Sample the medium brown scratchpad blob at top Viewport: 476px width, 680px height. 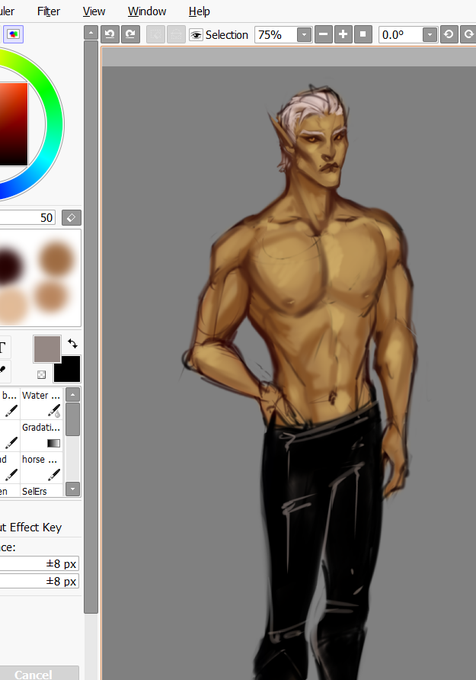click(56, 259)
